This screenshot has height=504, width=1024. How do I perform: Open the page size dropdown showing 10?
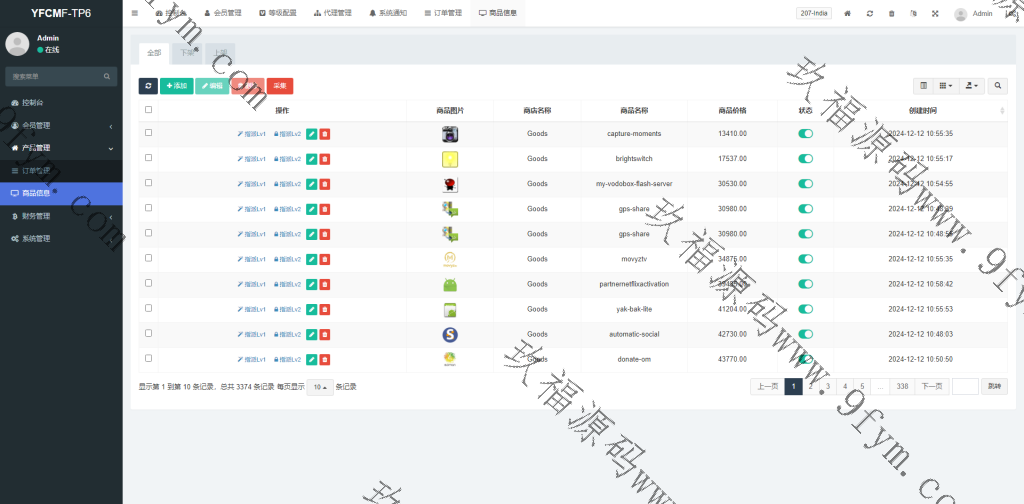pyautogui.click(x=319, y=387)
